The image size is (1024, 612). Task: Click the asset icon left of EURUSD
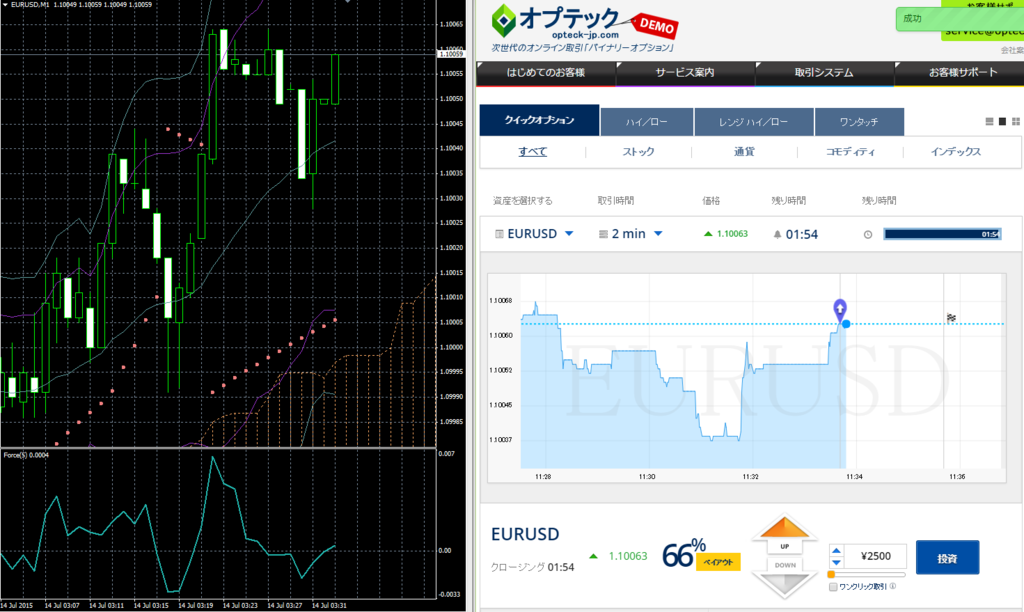coord(499,234)
